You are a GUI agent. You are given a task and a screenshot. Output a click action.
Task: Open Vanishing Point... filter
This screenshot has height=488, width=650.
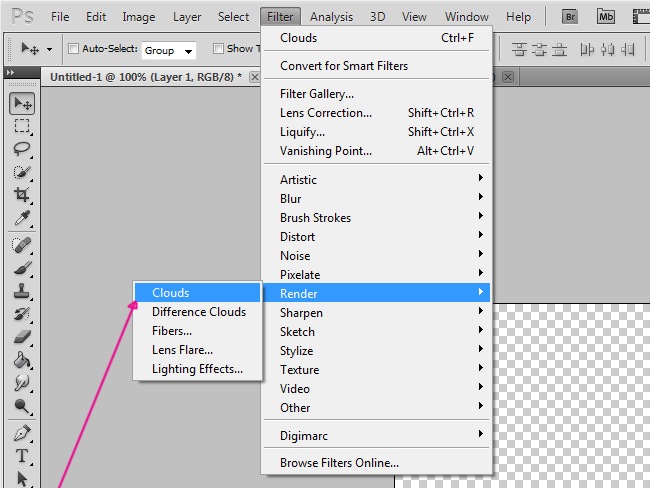pos(376,151)
